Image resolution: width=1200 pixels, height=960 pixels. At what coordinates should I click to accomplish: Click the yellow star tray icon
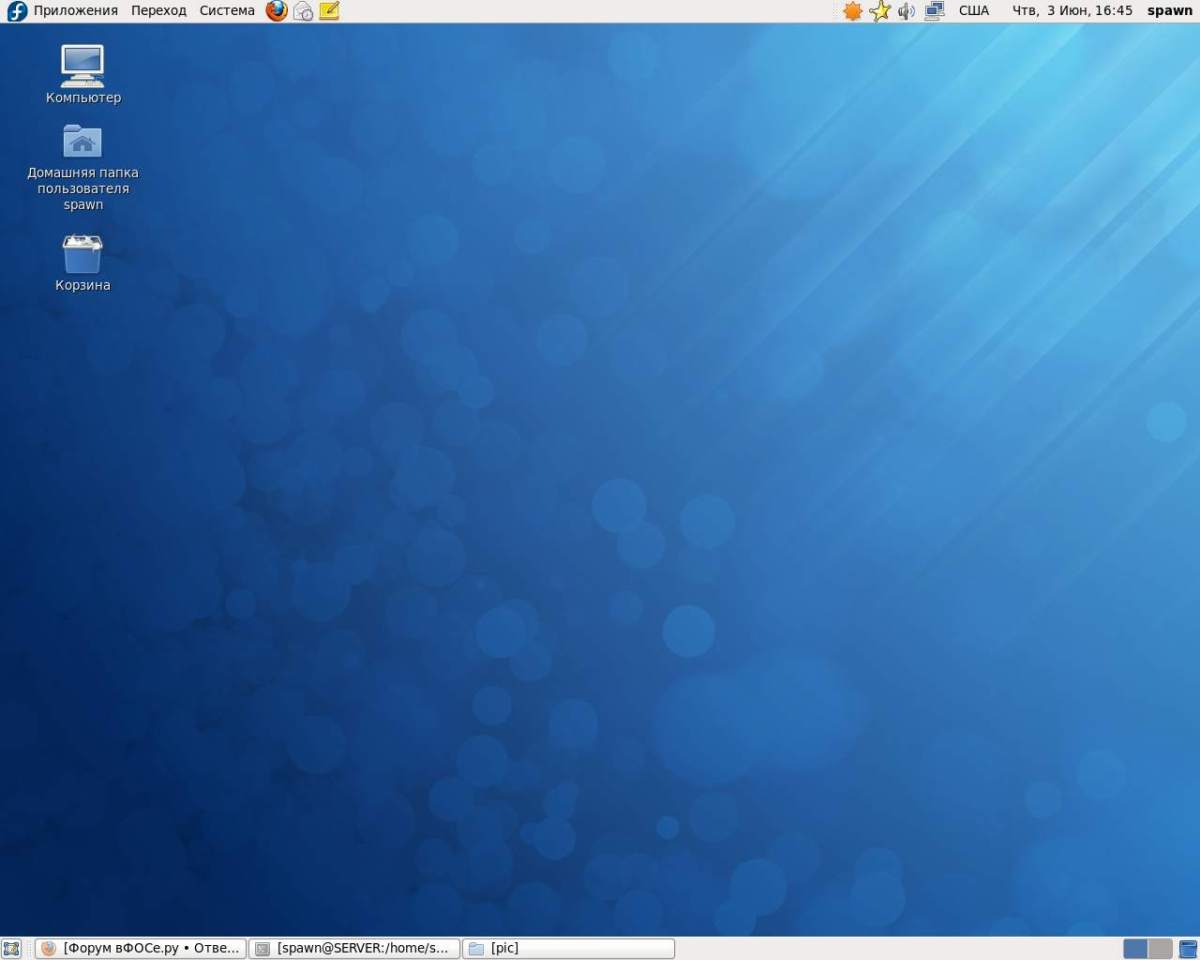tap(880, 11)
